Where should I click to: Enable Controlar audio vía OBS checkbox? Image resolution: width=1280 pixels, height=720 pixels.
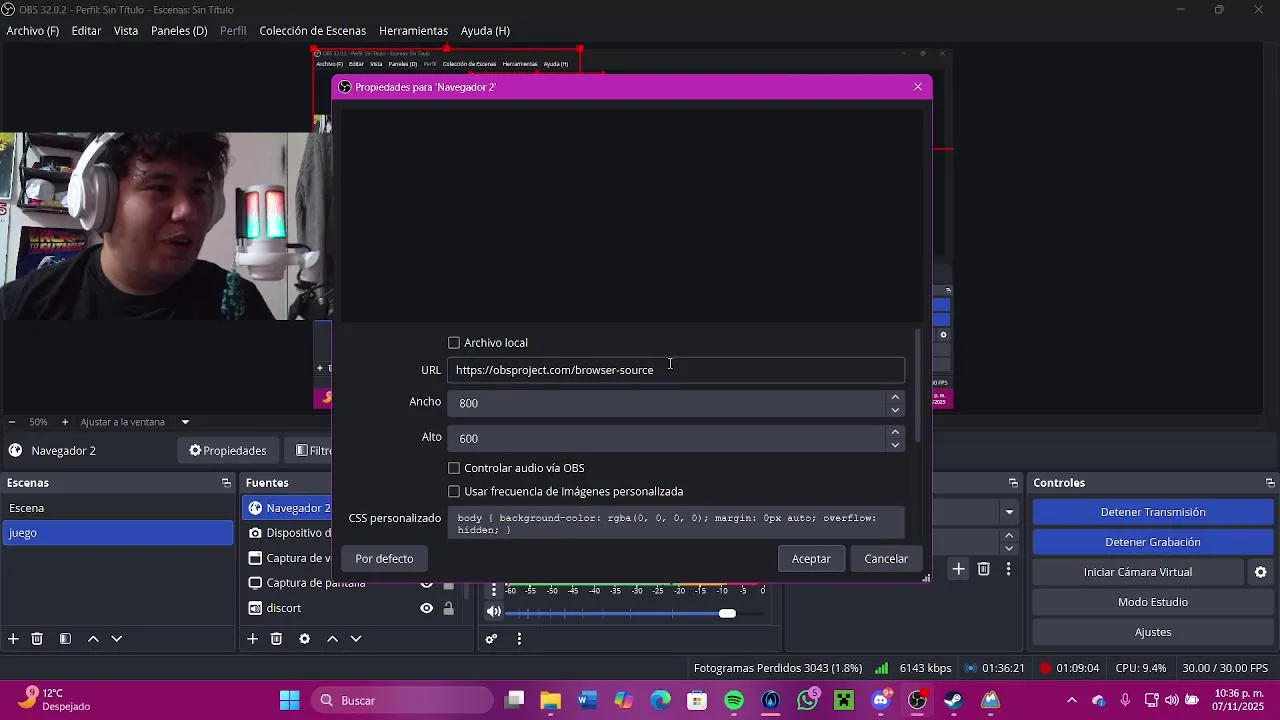pos(454,468)
